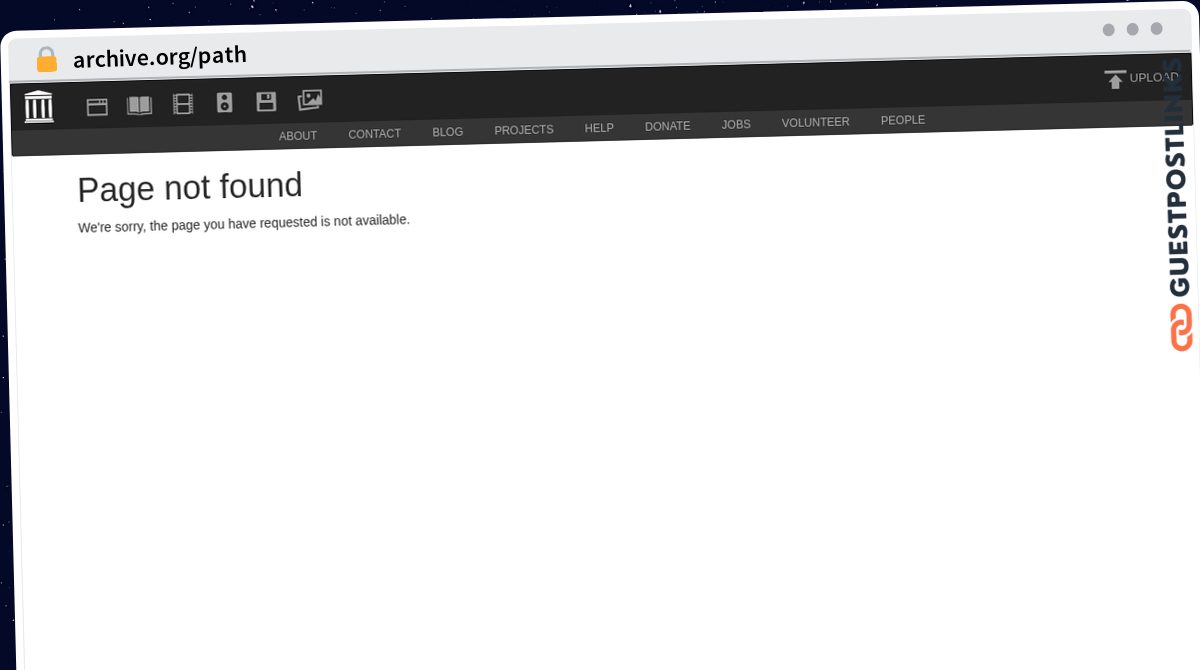Click the Internet Archive logo icon
Viewport: 1200px width, 670px height.
(x=39, y=106)
